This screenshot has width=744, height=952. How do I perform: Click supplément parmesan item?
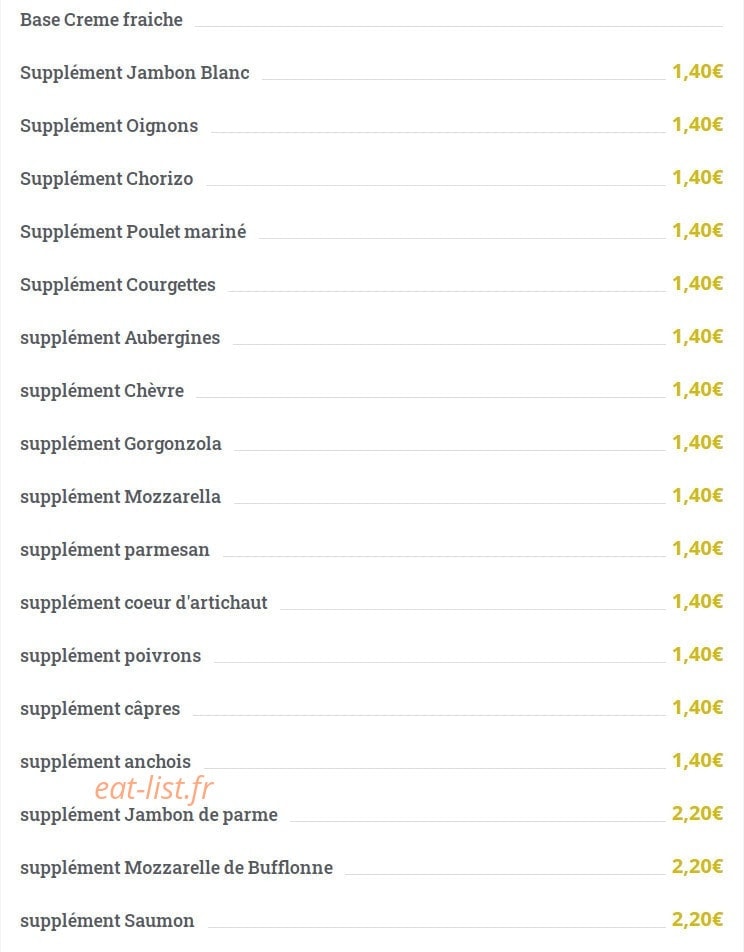pyautogui.click(x=115, y=549)
